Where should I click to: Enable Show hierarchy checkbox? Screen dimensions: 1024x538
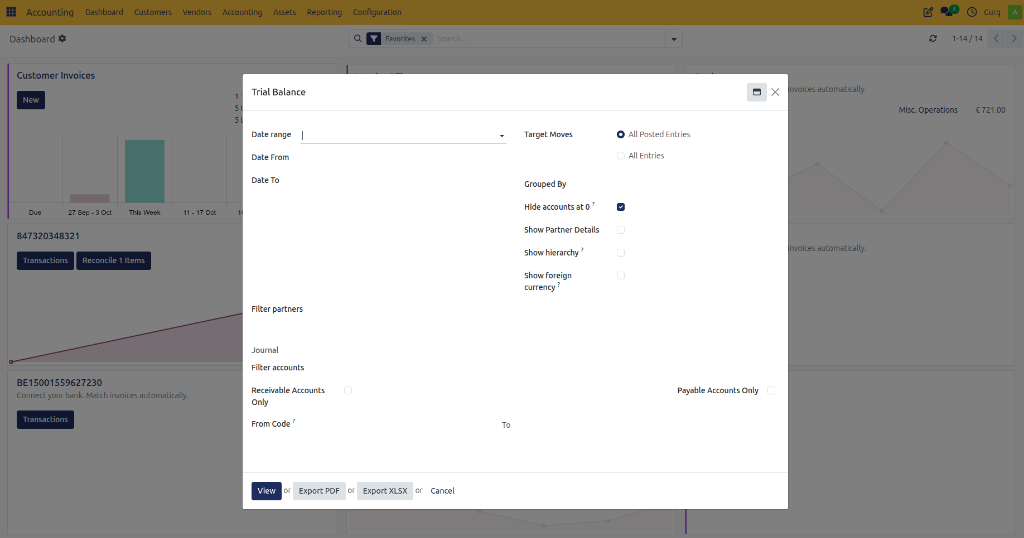point(620,253)
